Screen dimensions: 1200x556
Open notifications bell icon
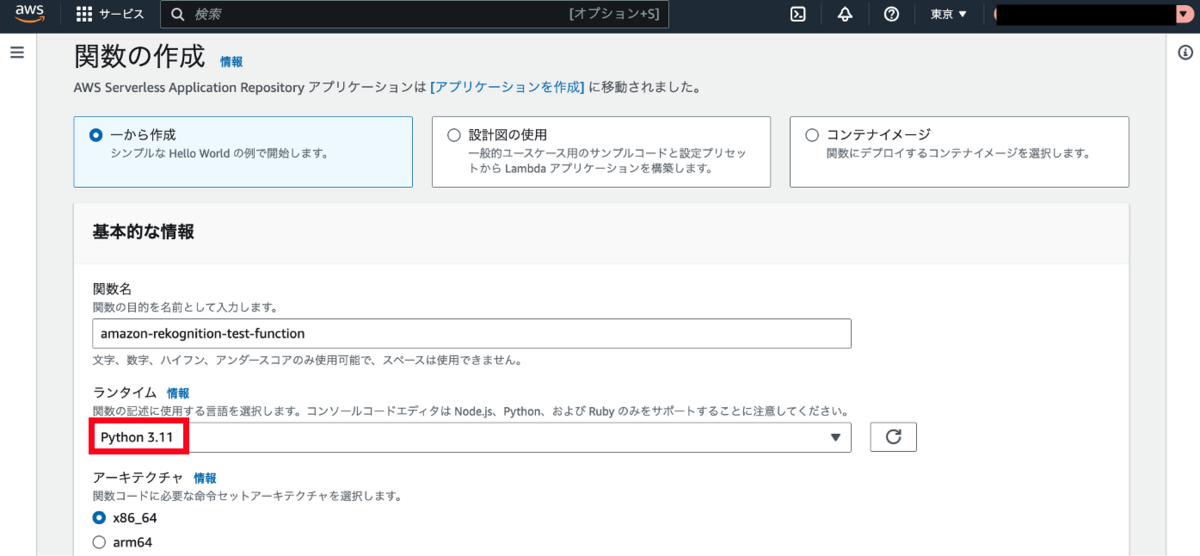(845, 14)
